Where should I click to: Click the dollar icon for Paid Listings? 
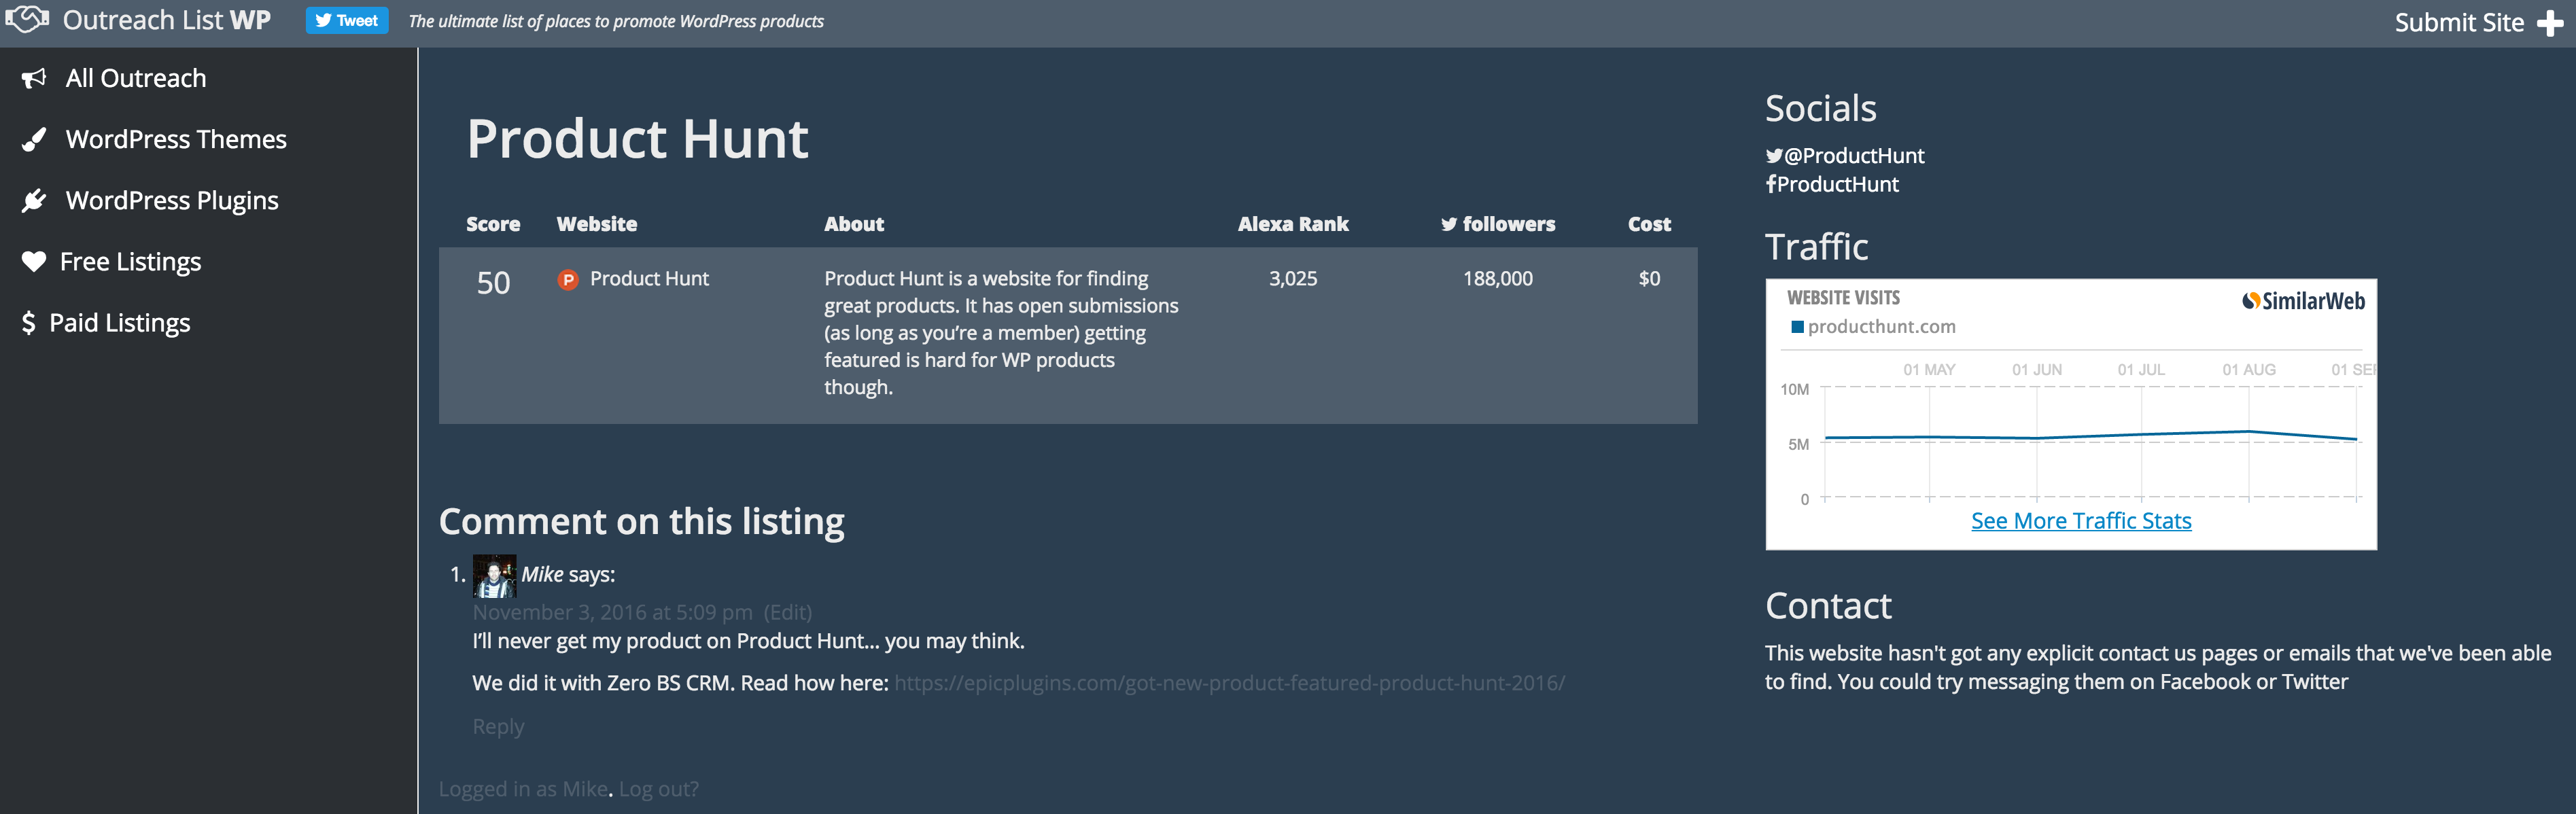coord(28,323)
